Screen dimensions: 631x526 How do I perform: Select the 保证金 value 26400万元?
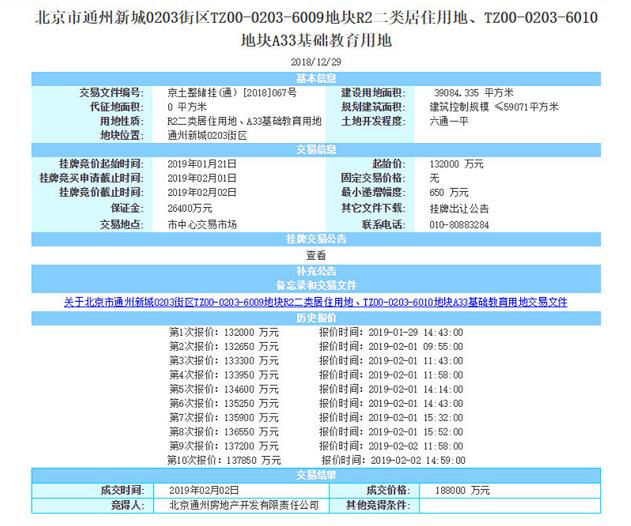pyautogui.click(x=190, y=208)
